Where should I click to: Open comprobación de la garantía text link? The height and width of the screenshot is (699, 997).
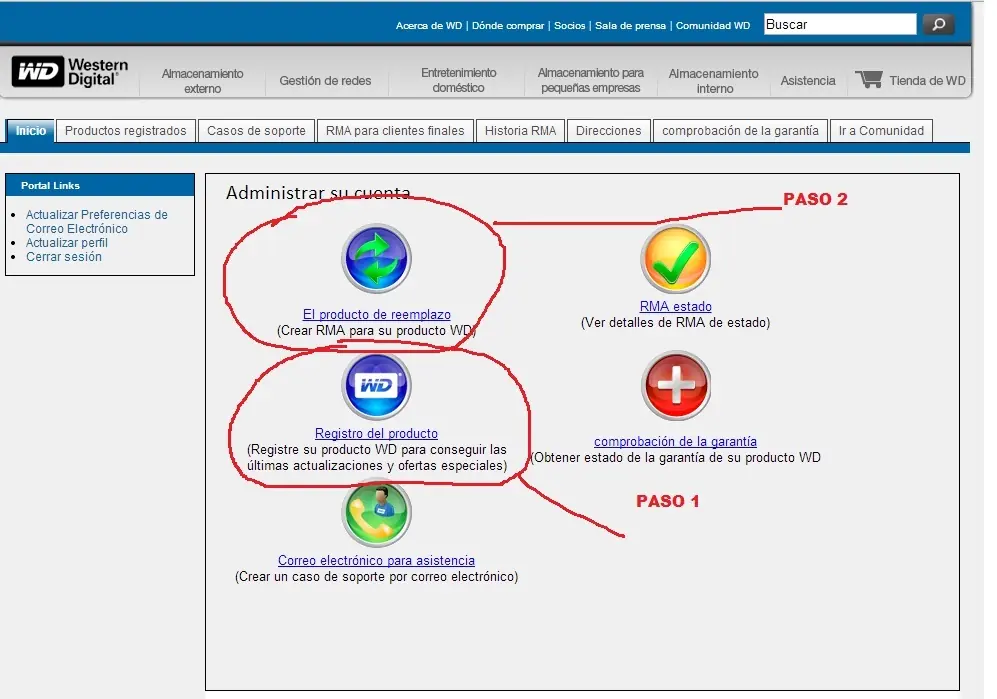click(x=675, y=441)
